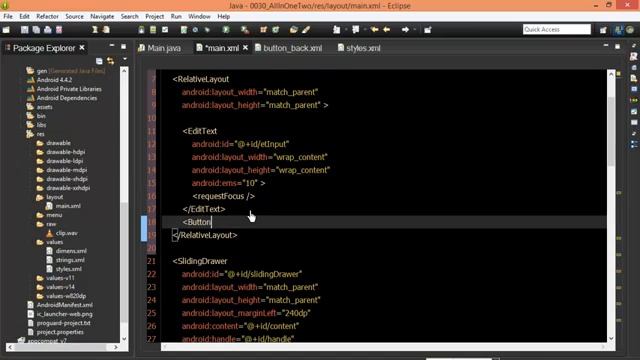Open the Refactor menu

click(47, 16)
